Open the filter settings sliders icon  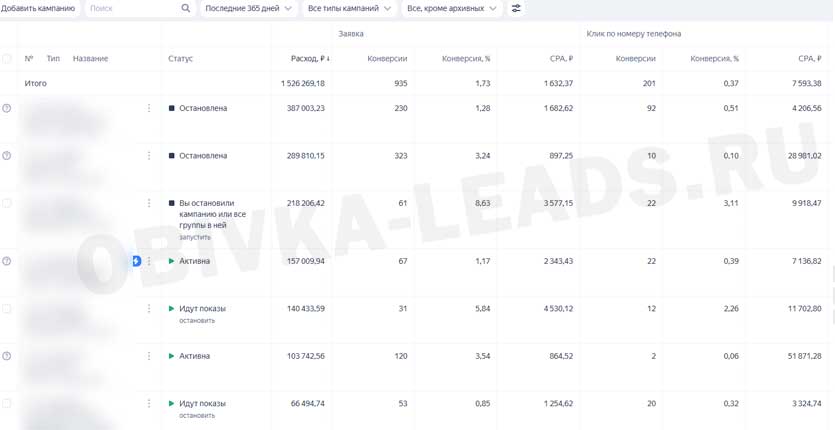tap(516, 9)
